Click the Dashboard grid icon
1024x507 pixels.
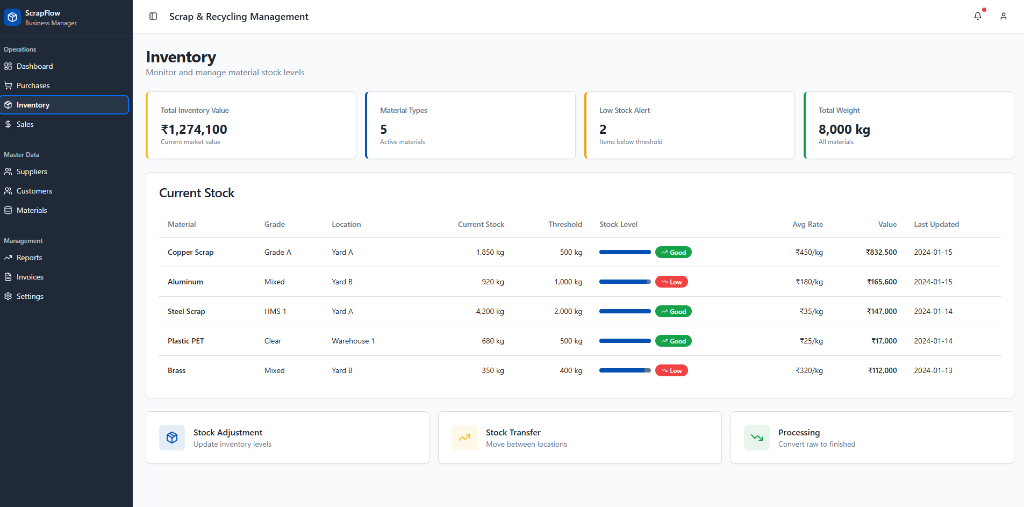point(8,66)
